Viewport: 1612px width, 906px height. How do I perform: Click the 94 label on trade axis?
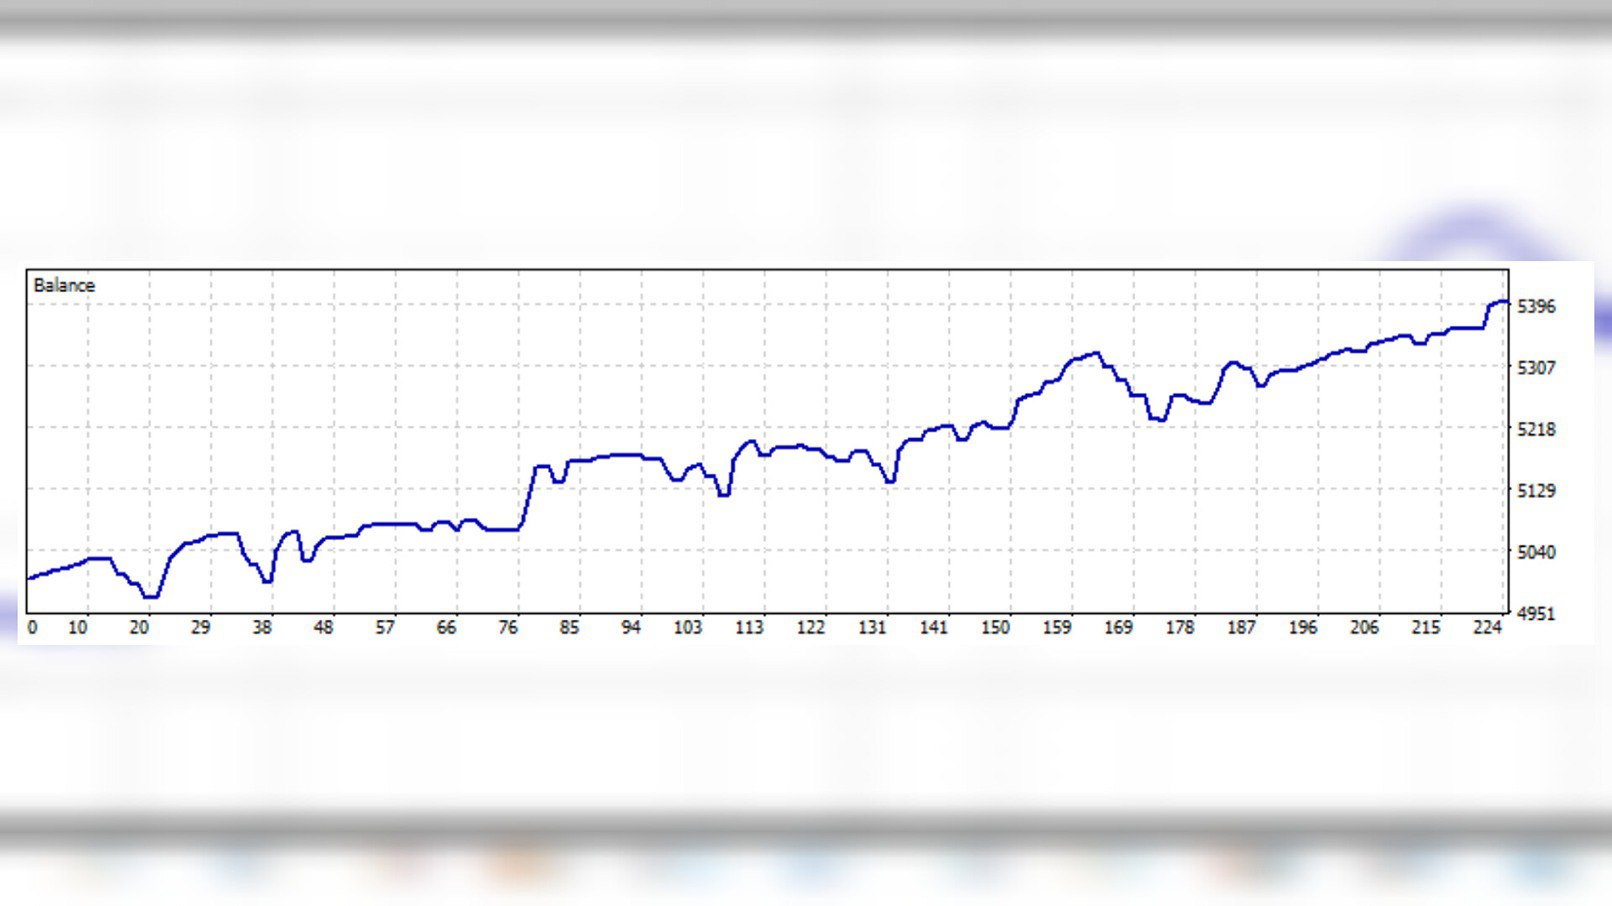coord(631,627)
